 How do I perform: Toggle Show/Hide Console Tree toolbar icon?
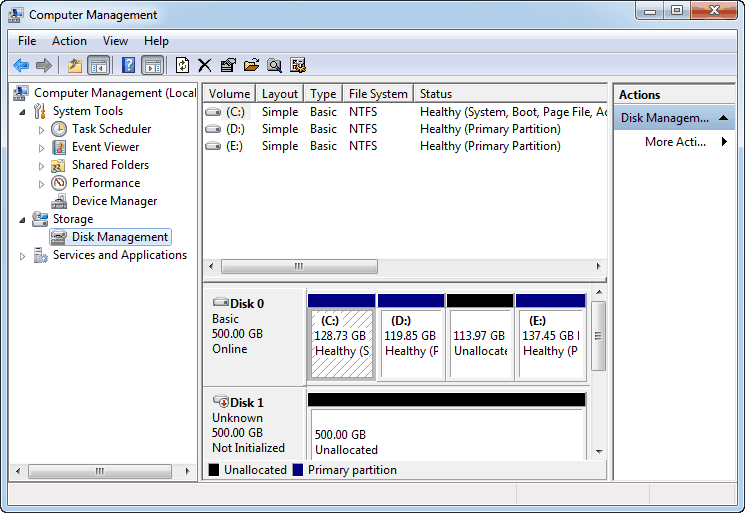pyautogui.click(x=99, y=65)
